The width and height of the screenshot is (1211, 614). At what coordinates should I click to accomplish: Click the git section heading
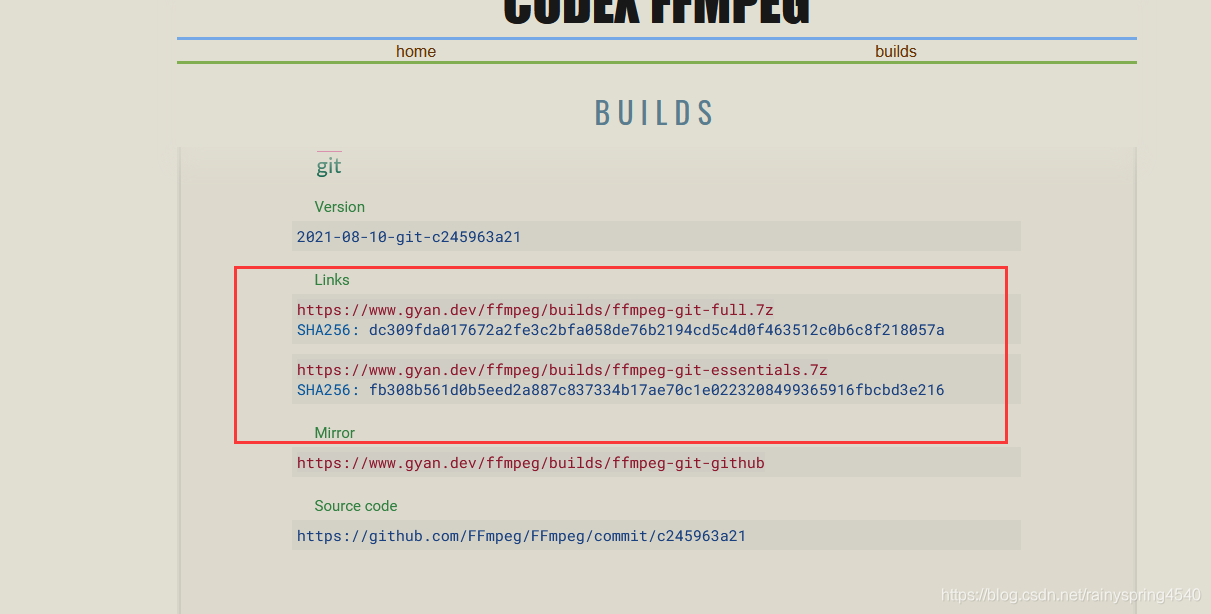(329, 166)
